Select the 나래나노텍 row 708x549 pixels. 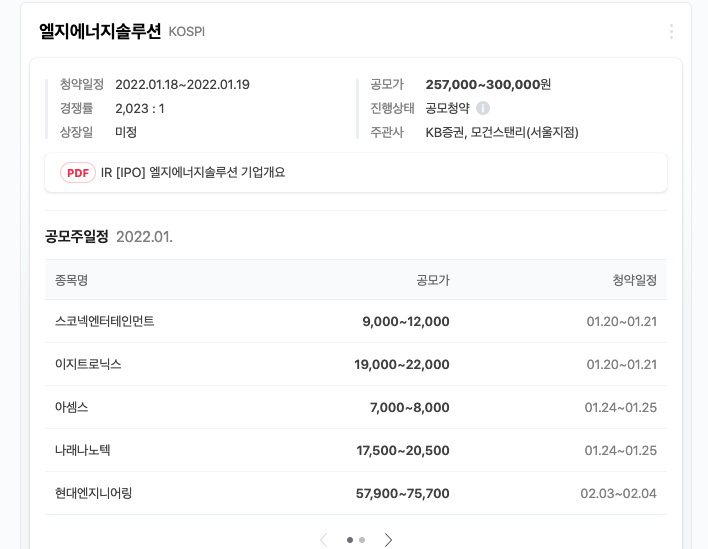click(x=356, y=450)
